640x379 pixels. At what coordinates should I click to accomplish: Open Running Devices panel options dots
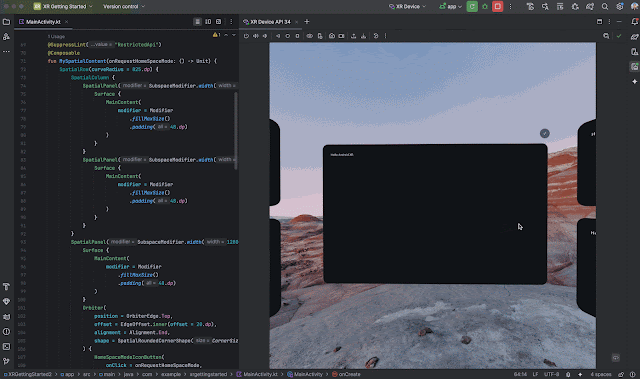[609, 22]
